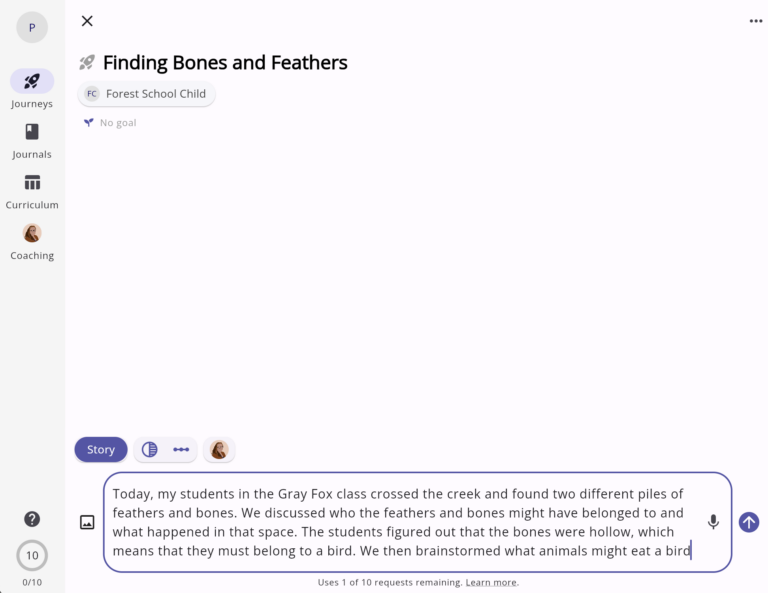Send the story with the arrow button
Image resolution: width=768 pixels, height=593 pixels.
(749, 522)
